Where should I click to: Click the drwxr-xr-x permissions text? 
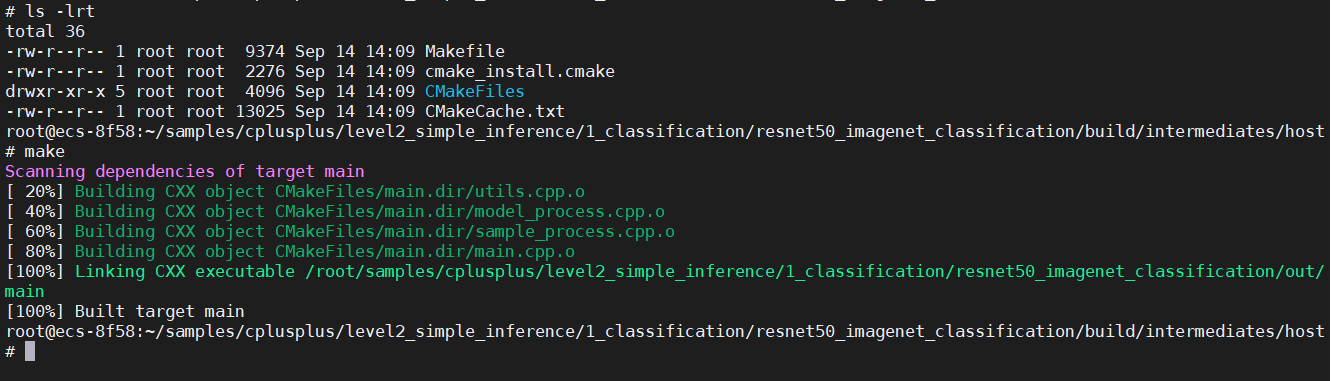click(54, 91)
